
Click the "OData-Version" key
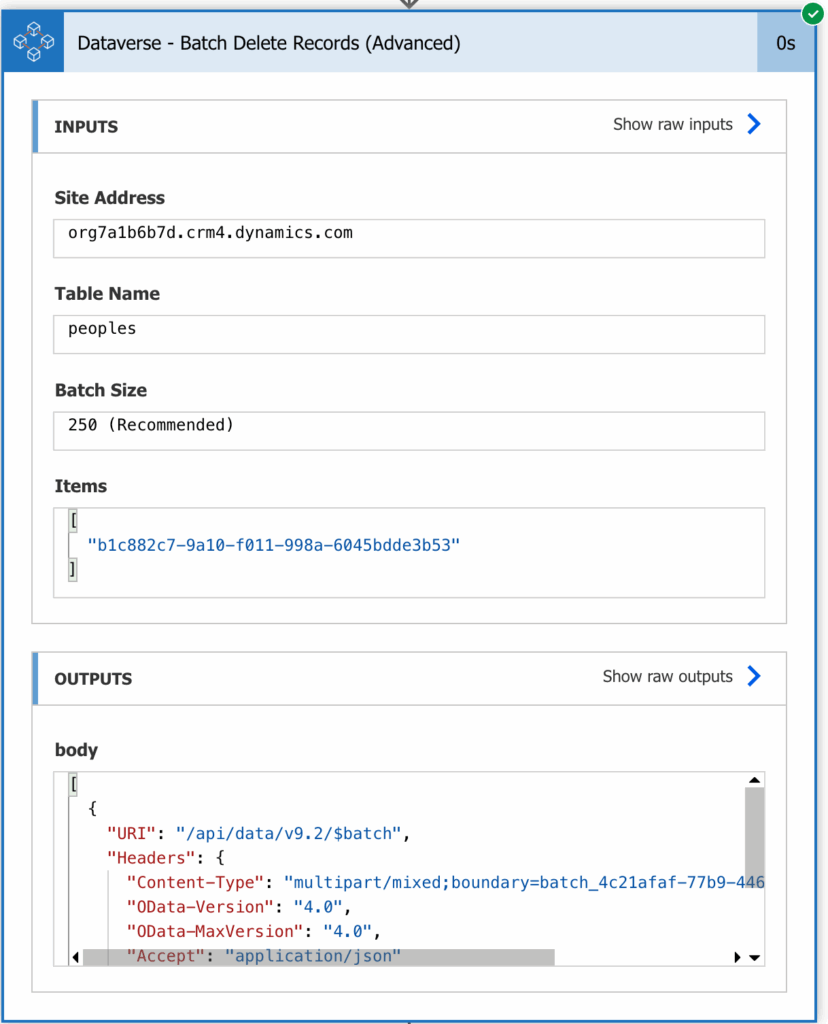200,906
